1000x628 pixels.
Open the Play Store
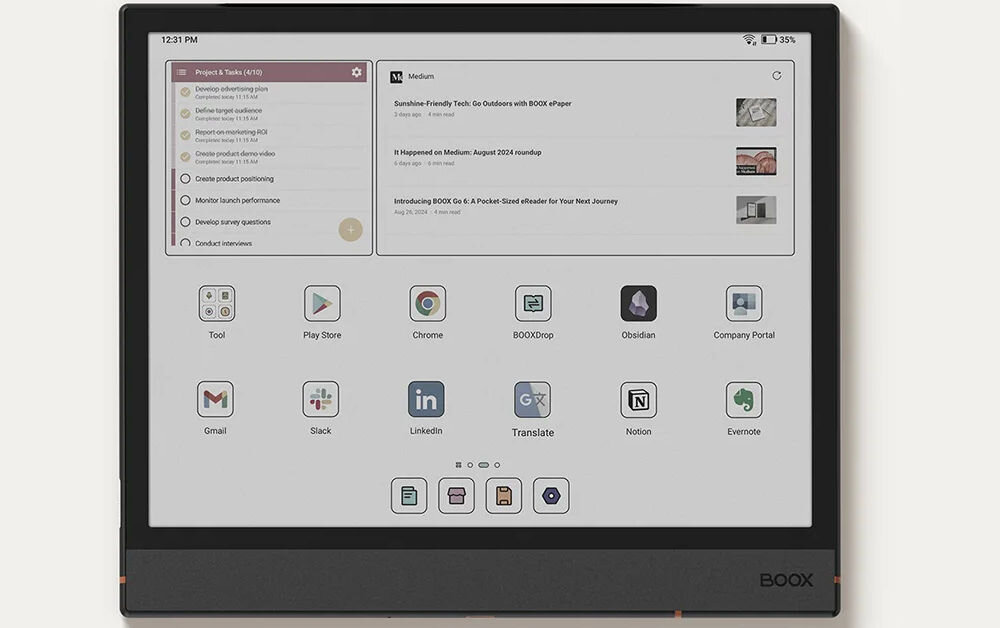tap(321, 306)
